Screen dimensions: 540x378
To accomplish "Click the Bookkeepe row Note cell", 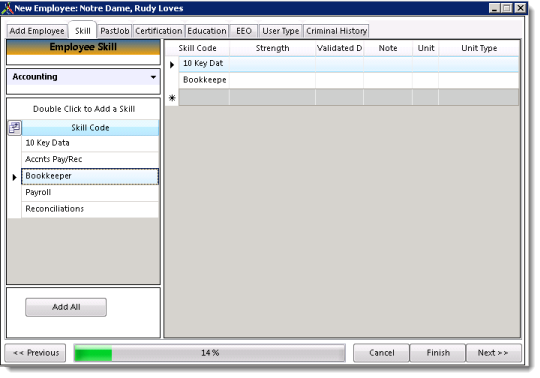I will pyautogui.click(x=388, y=80).
